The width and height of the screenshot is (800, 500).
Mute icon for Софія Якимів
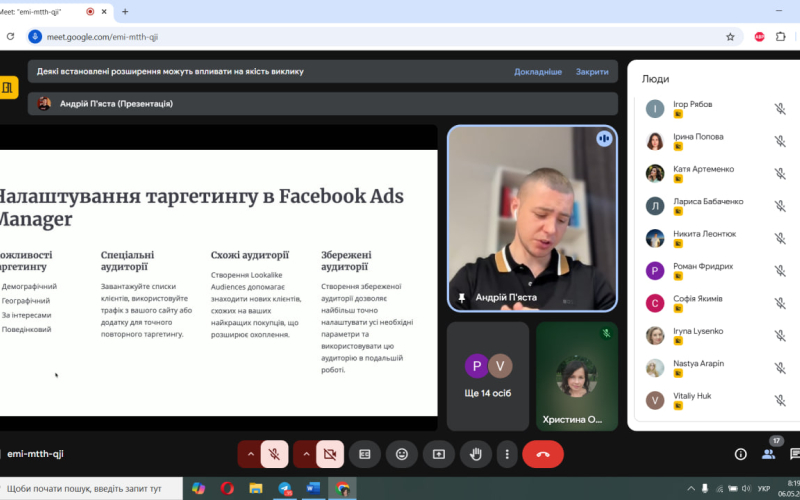780,303
